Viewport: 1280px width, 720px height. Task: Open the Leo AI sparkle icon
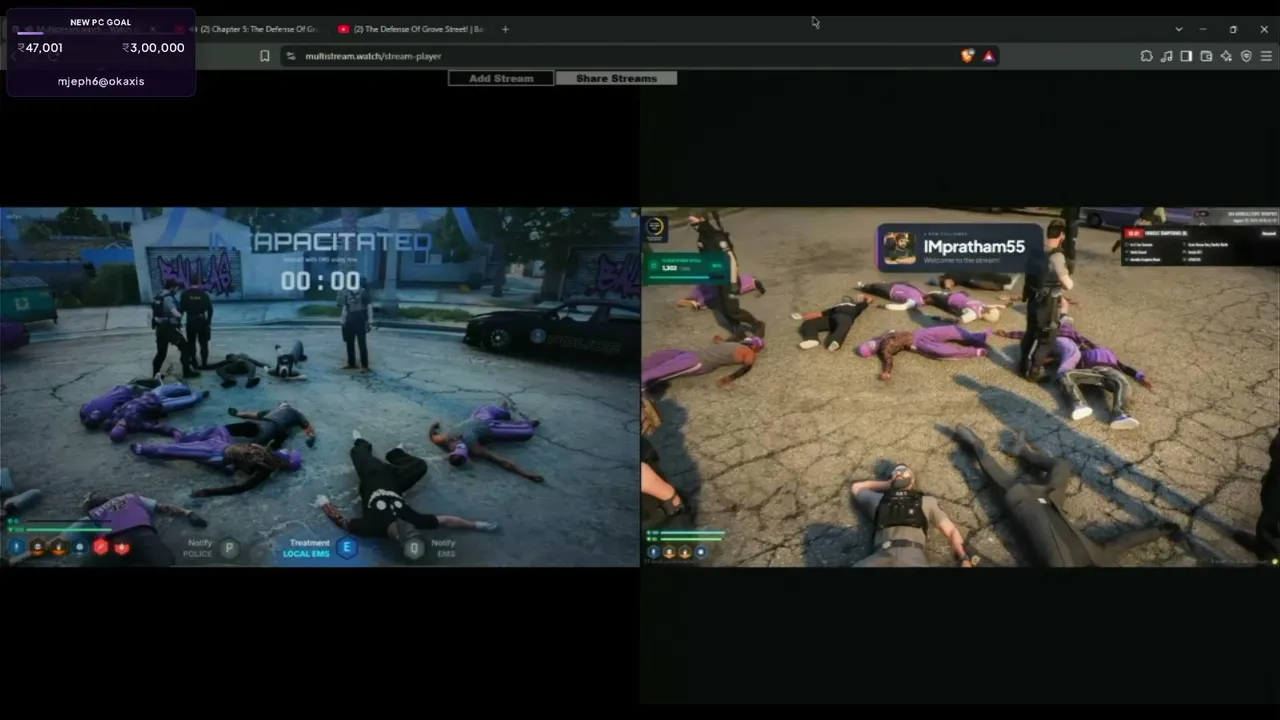pos(1226,56)
